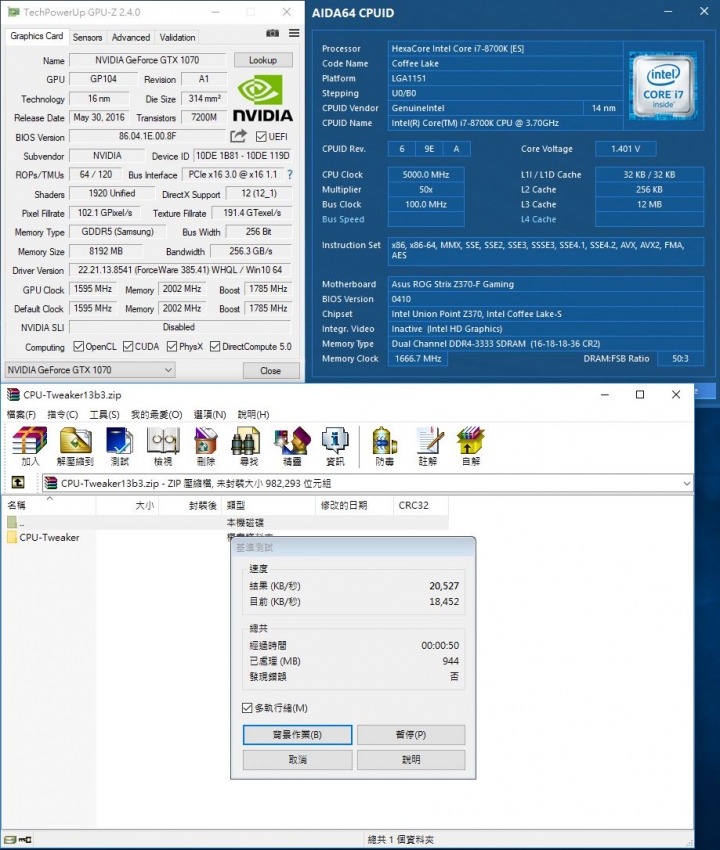Click the Delete (刪除) toolbar icon
The height and width of the screenshot is (850, 720).
tap(205, 446)
